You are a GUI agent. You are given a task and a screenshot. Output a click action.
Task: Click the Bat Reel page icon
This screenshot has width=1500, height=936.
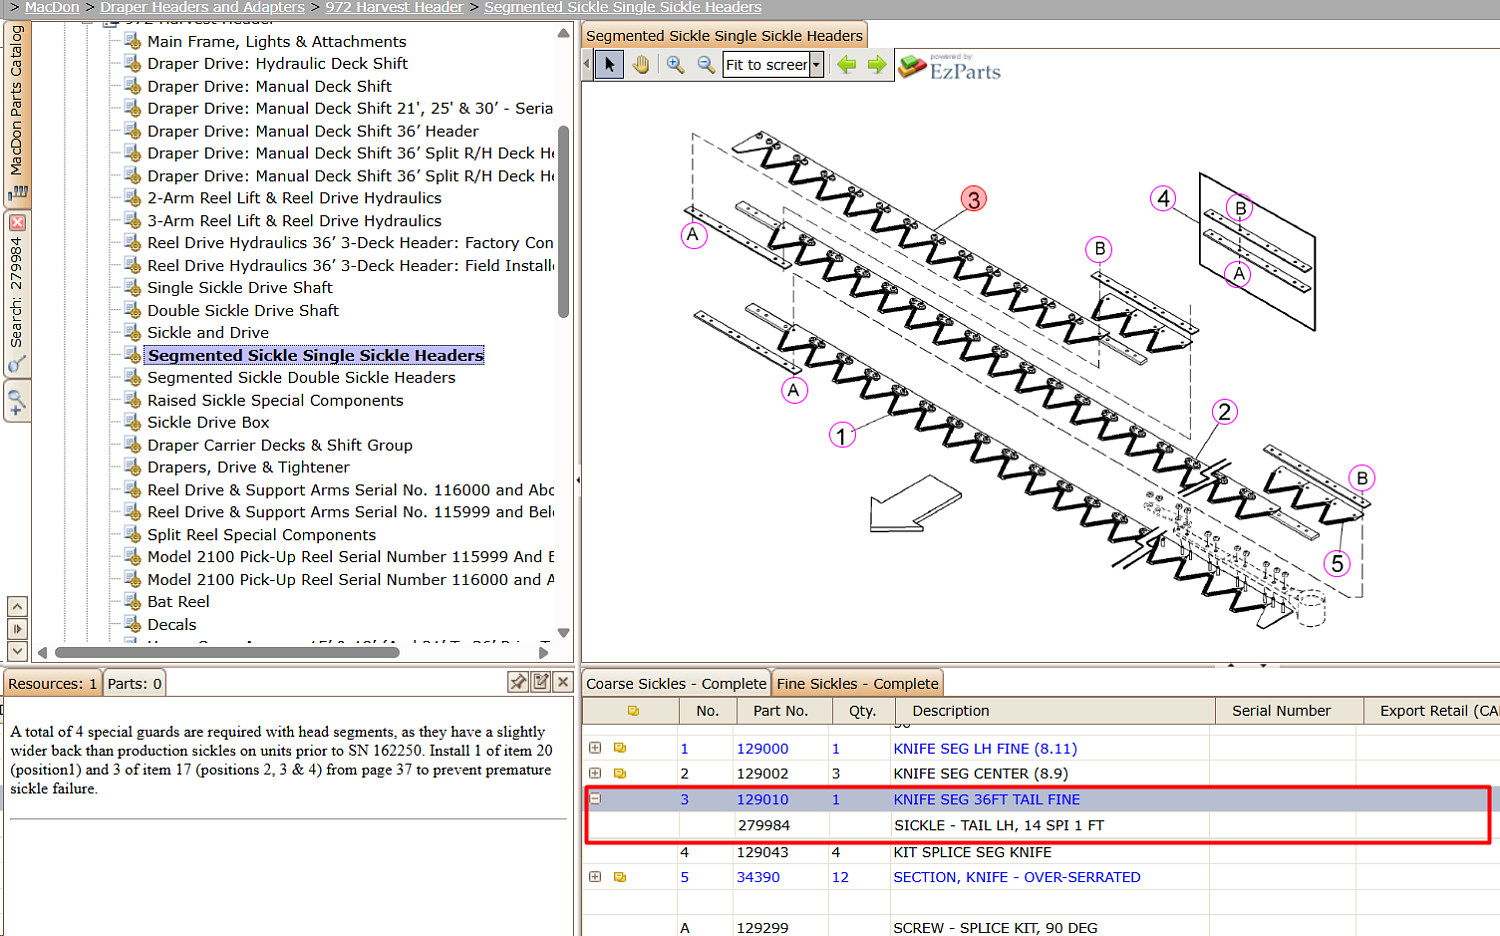(x=132, y=602)
